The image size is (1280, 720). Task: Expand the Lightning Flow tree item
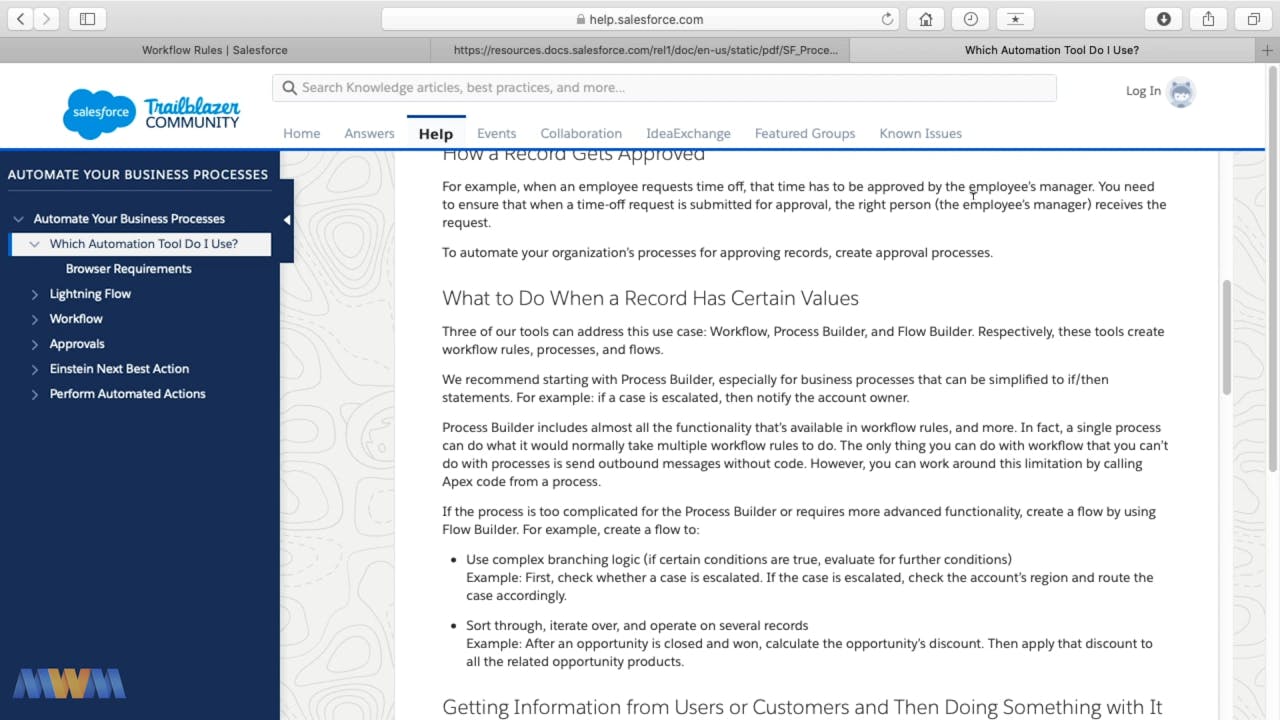pyautogui.click(x=35, y=294)
